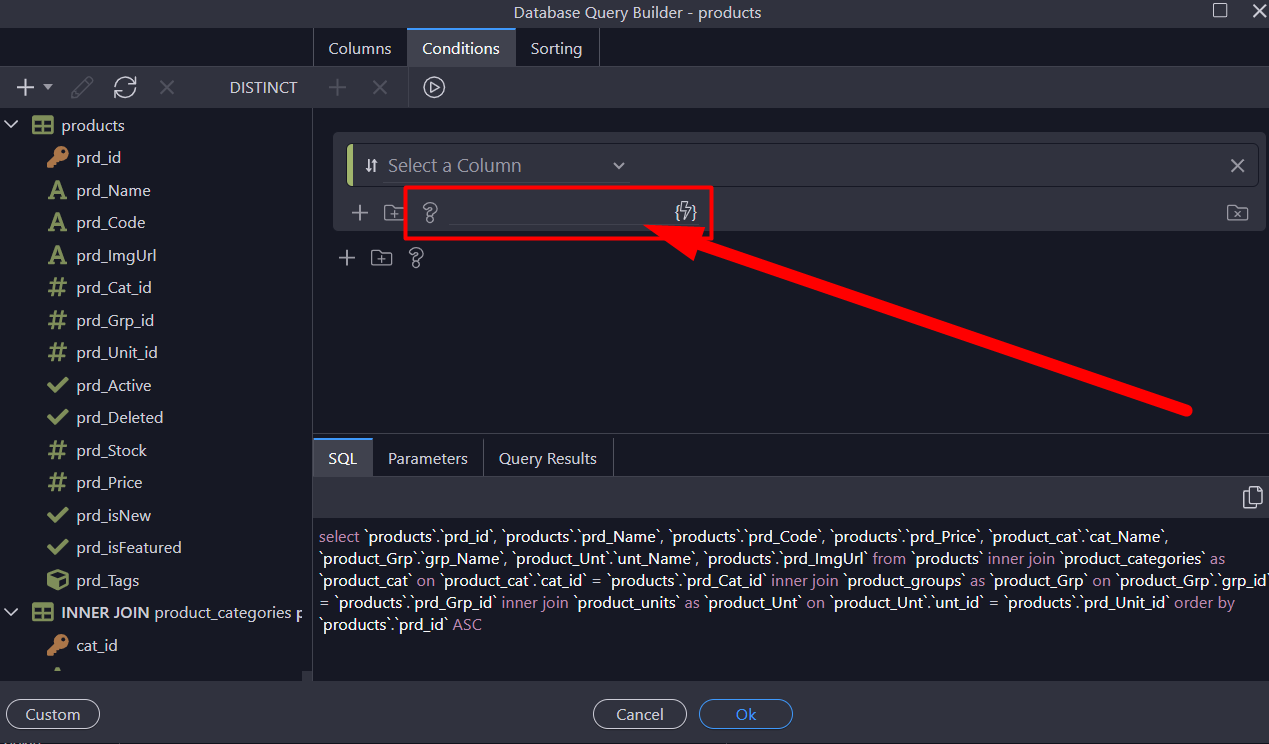This screenshot has width=1269, height=744.
Task: Open the parameter picker lightning icon
Action: [686, 211]
